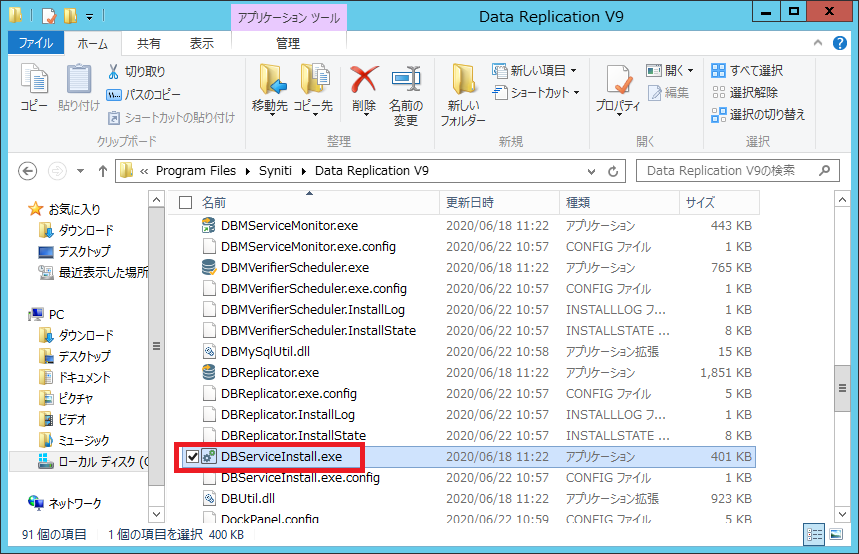Screen dimensions: 859x554
Task: Click Select all (すべて選択)
Action: [x=747, y=71]
